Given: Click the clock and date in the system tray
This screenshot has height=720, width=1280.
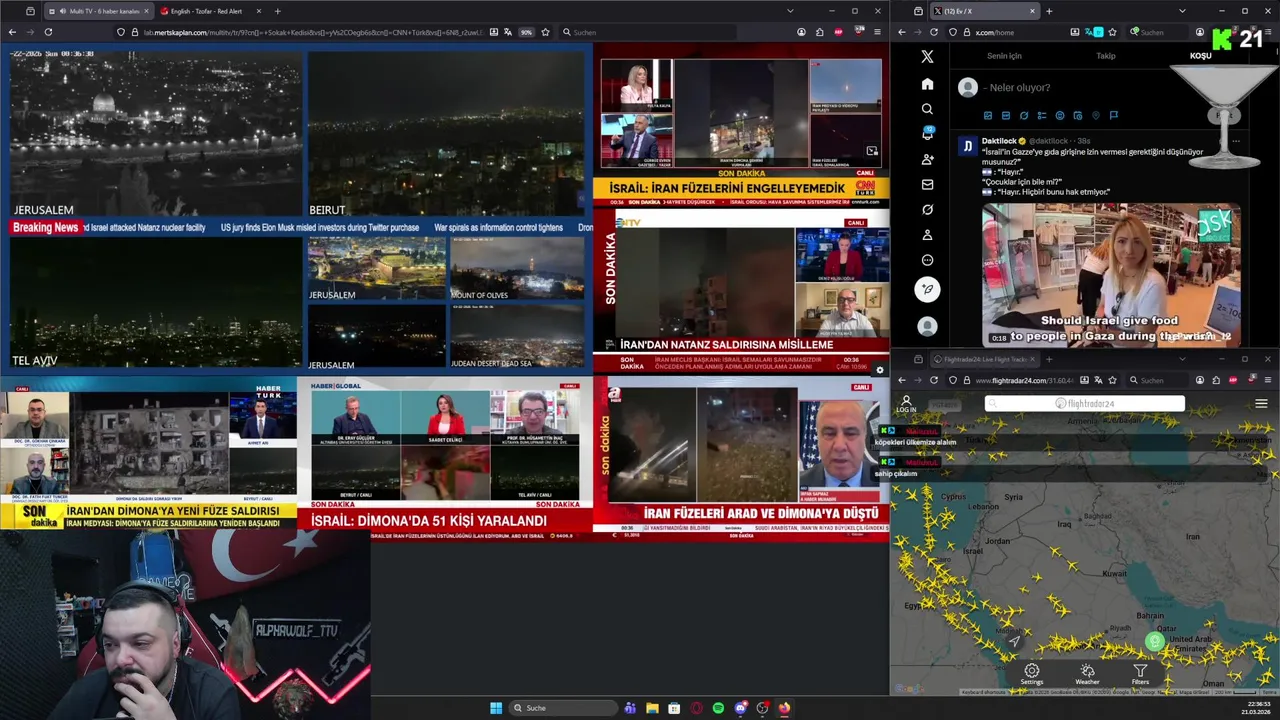Looking at the screenshot, I should click(x=1258, y=707).
